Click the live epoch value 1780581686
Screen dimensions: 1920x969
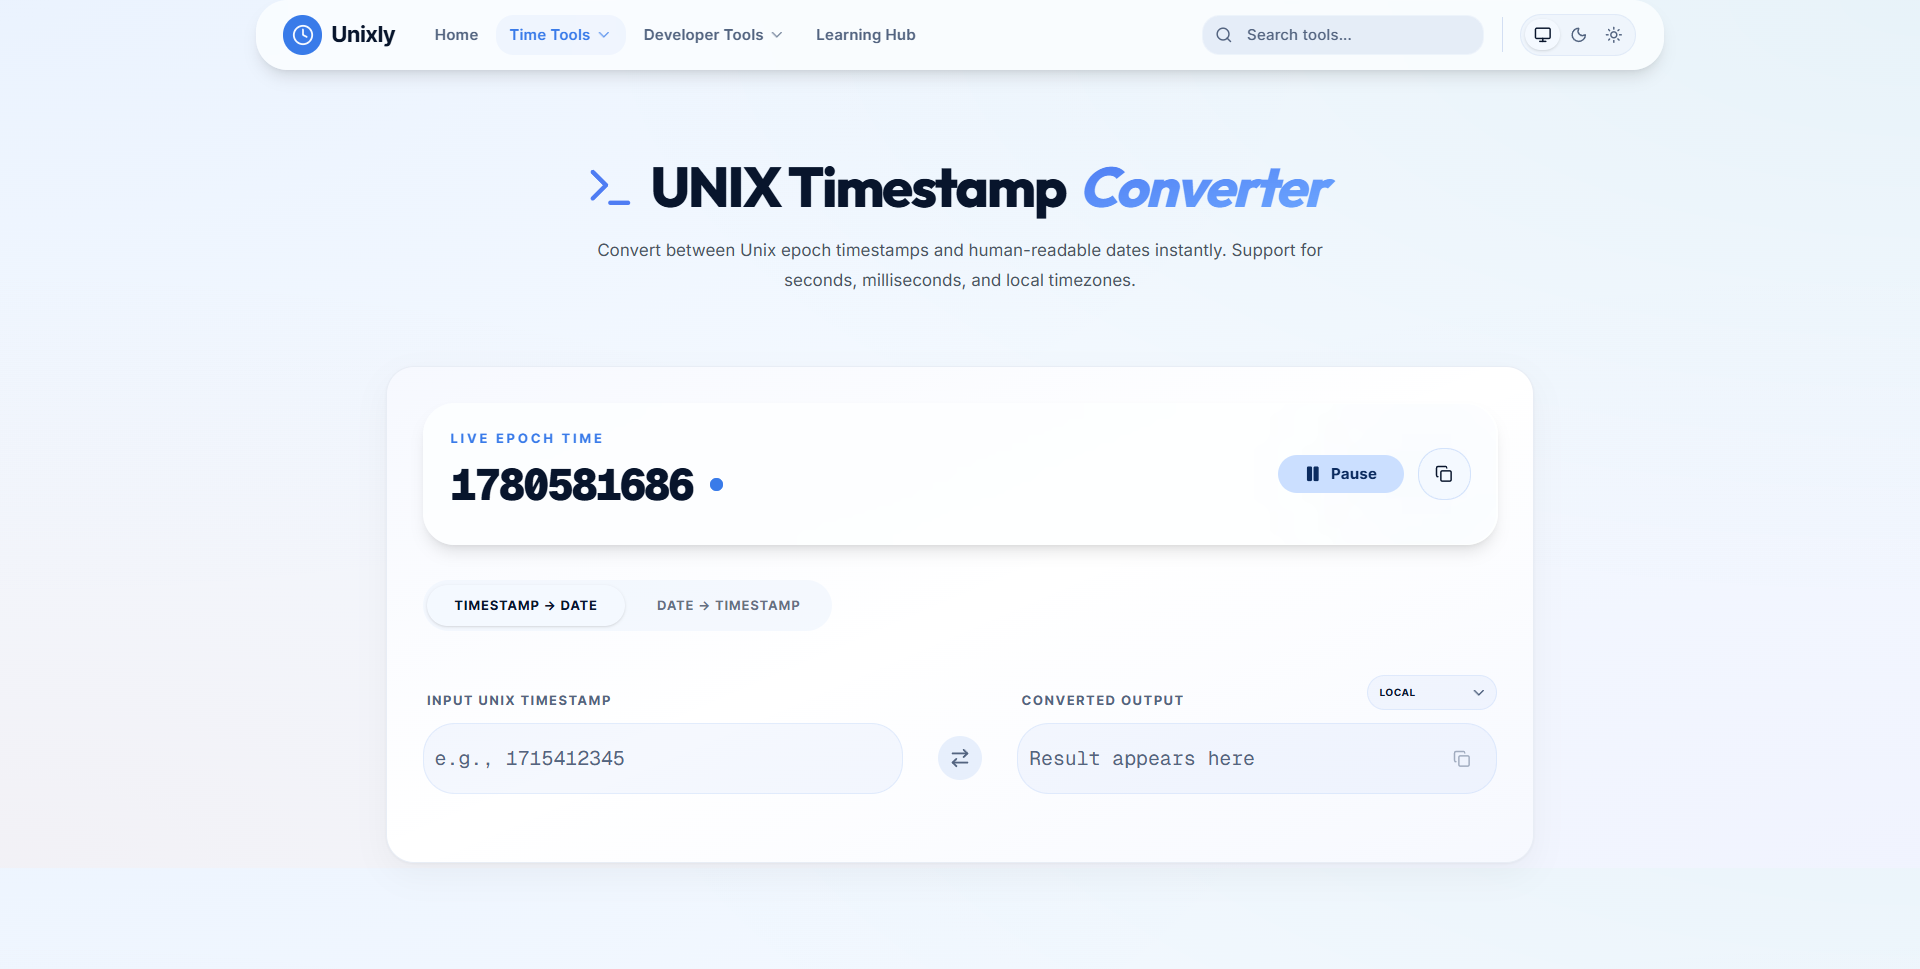click(572, 485)
